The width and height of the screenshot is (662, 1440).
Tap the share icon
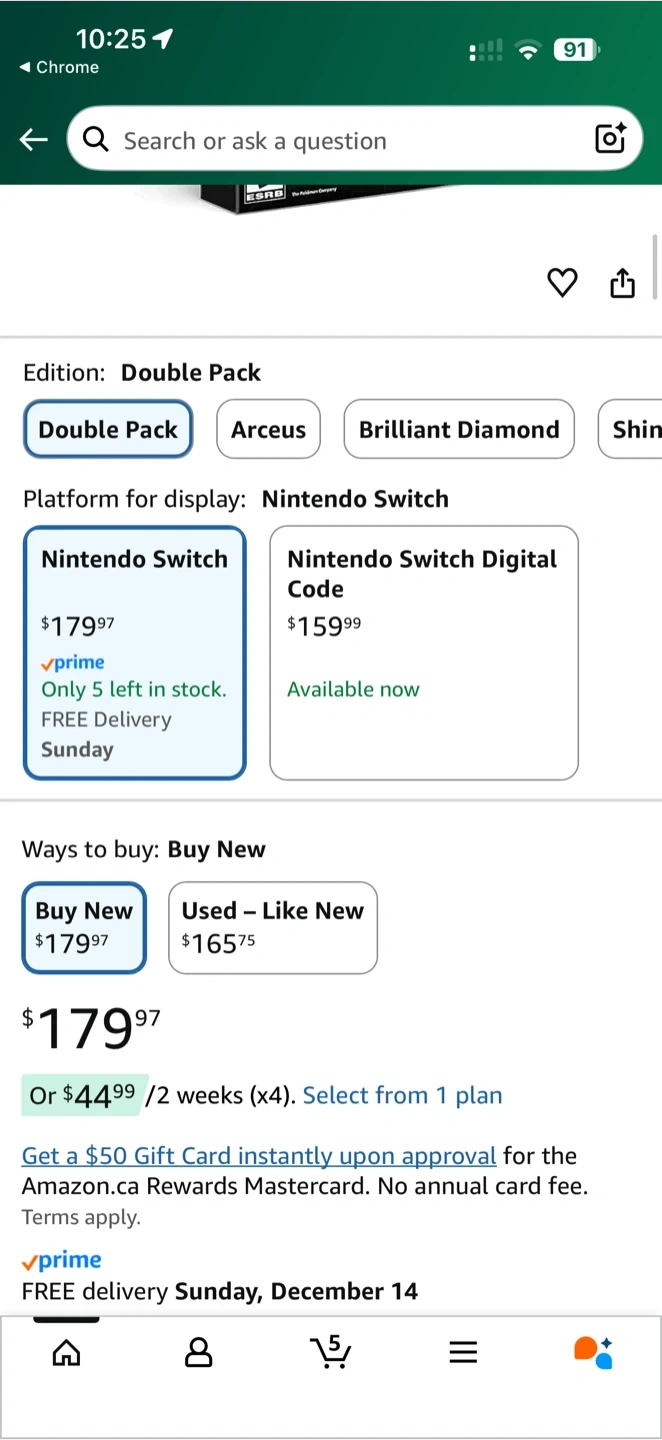pos(622,283)
